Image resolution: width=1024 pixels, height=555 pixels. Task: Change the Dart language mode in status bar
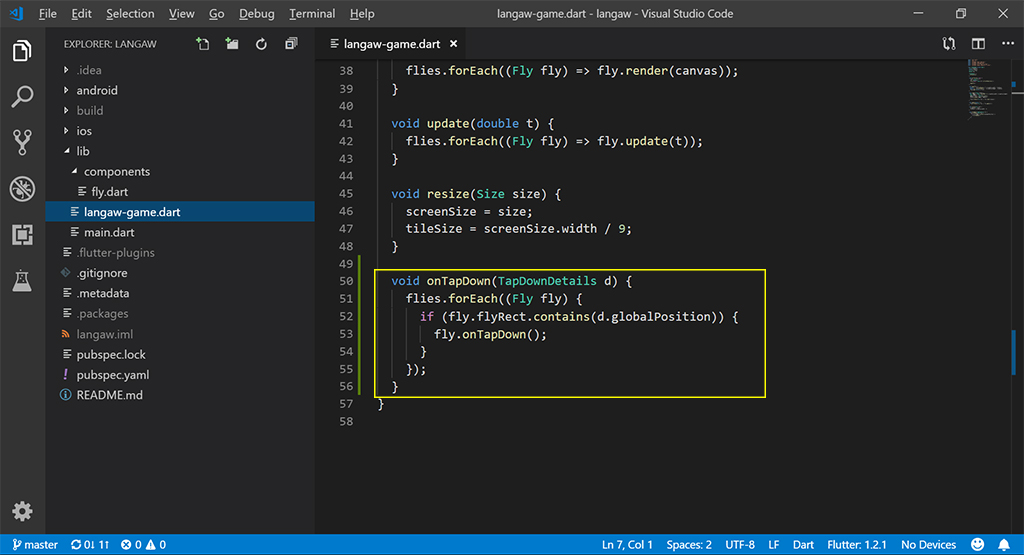[x=803, y=545]
